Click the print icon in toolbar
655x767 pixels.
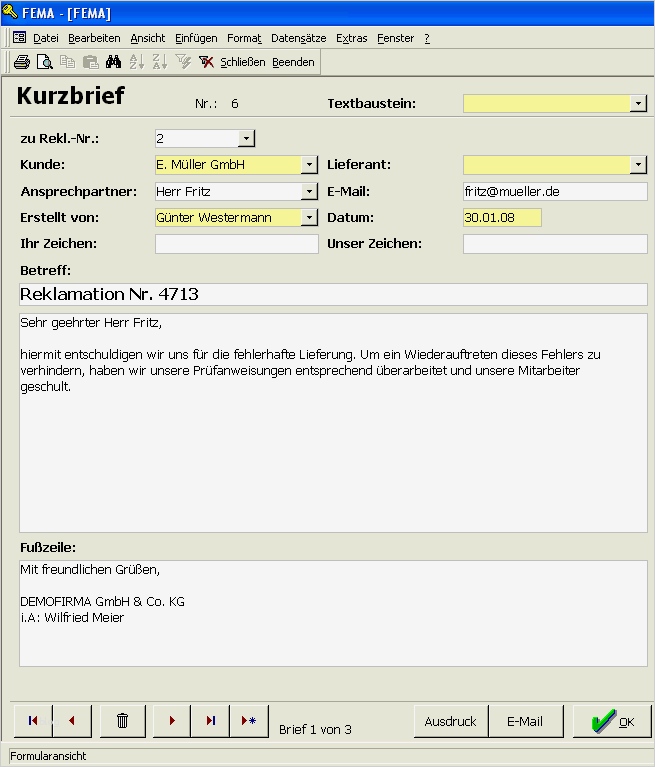click(x=22, y=62)
